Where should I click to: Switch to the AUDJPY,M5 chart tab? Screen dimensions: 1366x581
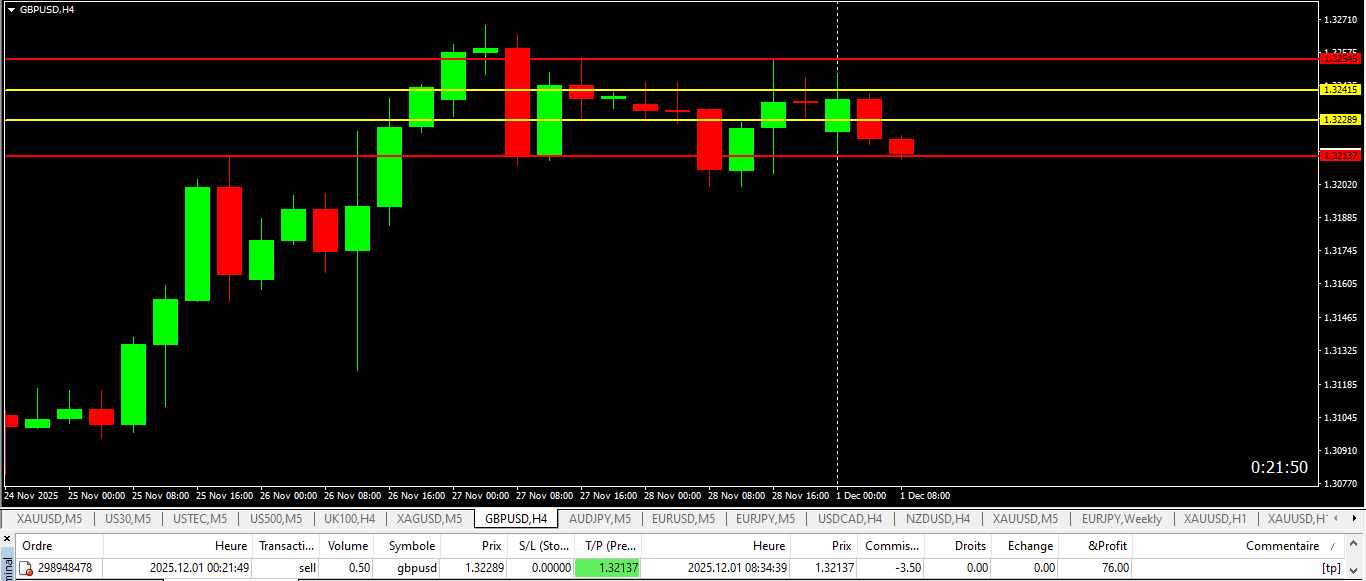point(600,519)
